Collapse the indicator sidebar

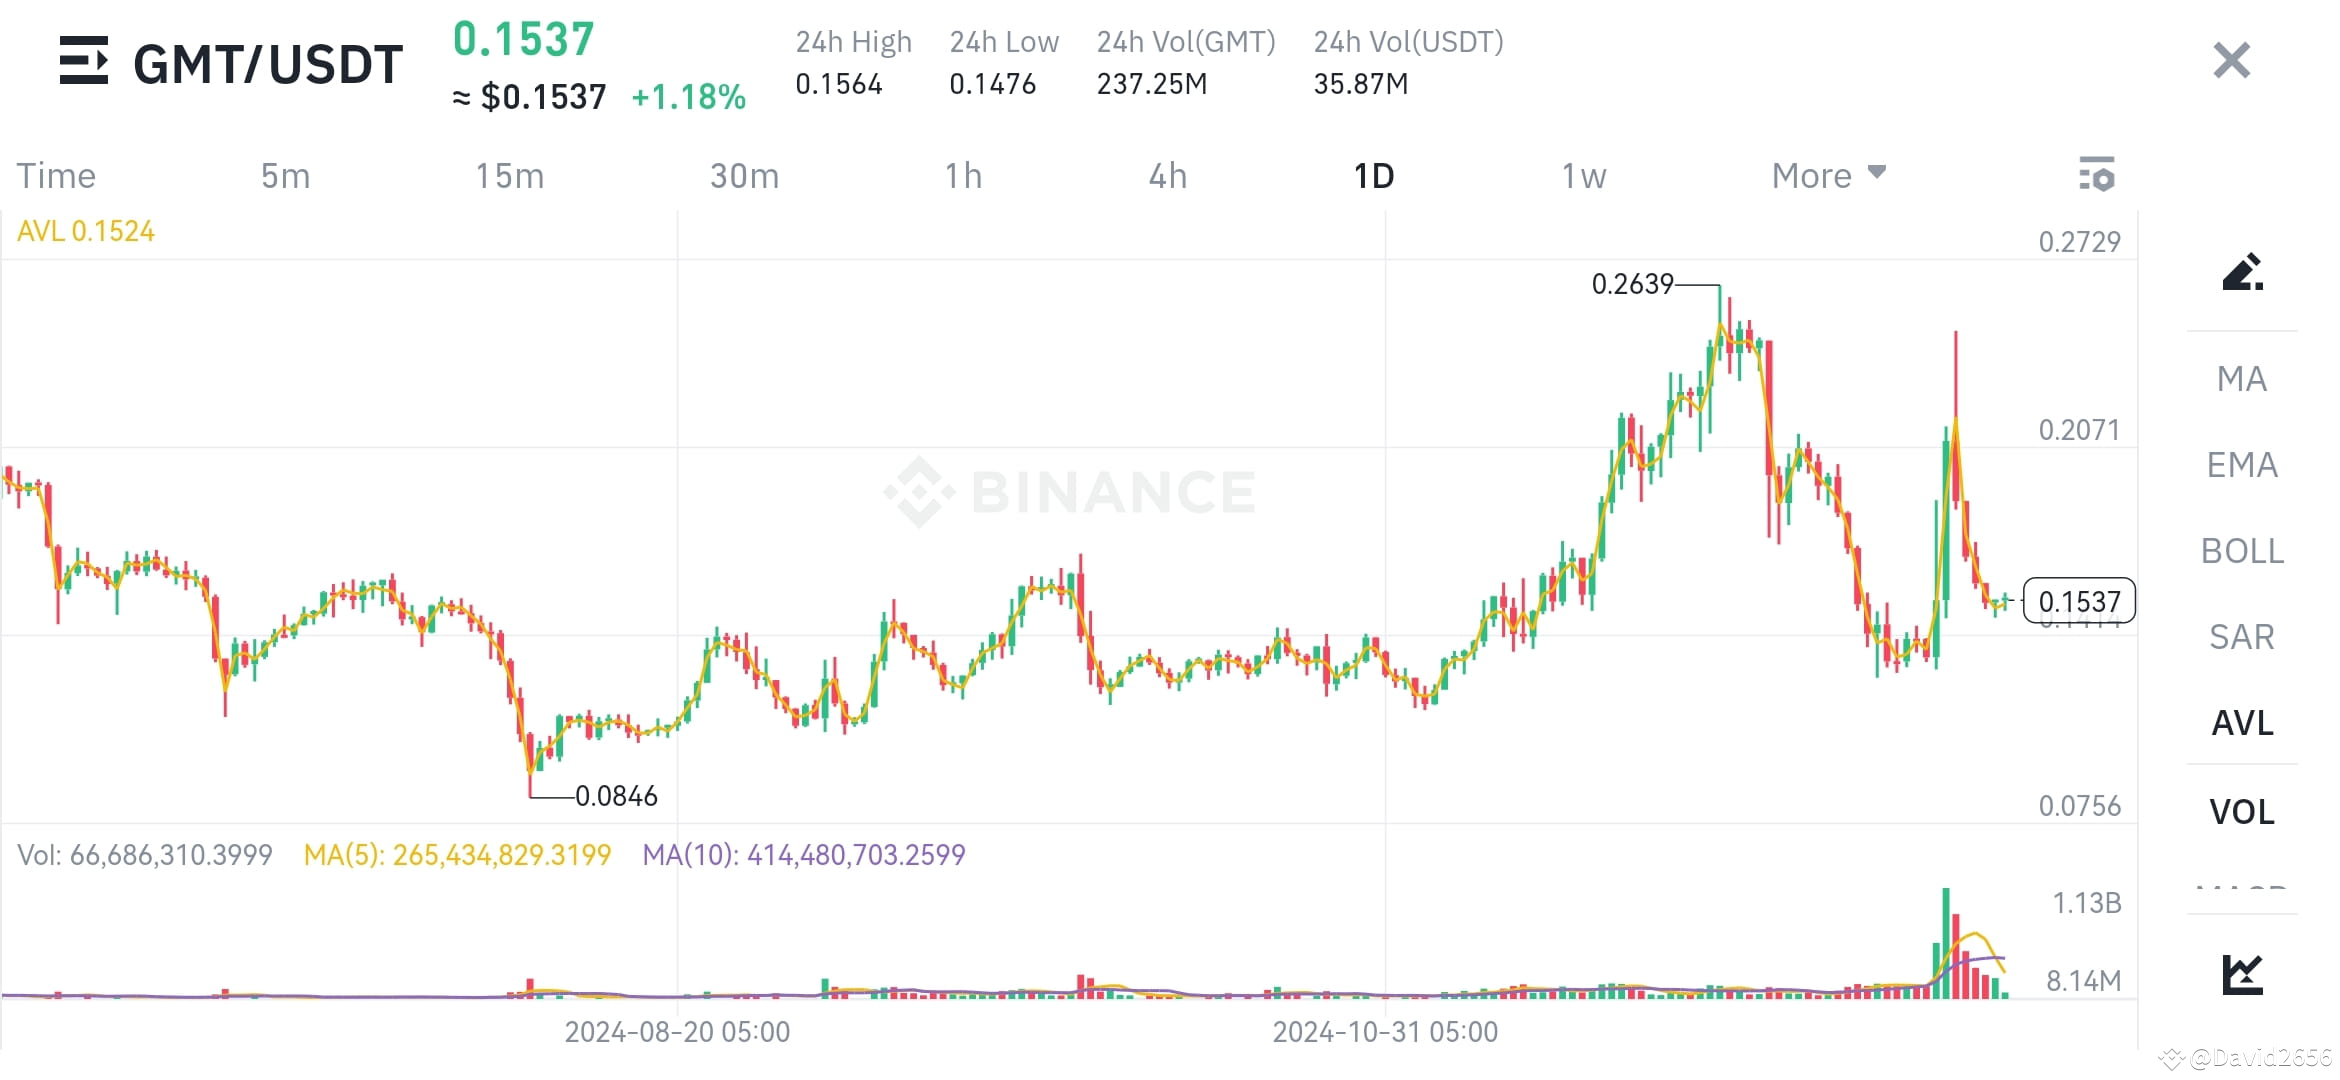2230,61
